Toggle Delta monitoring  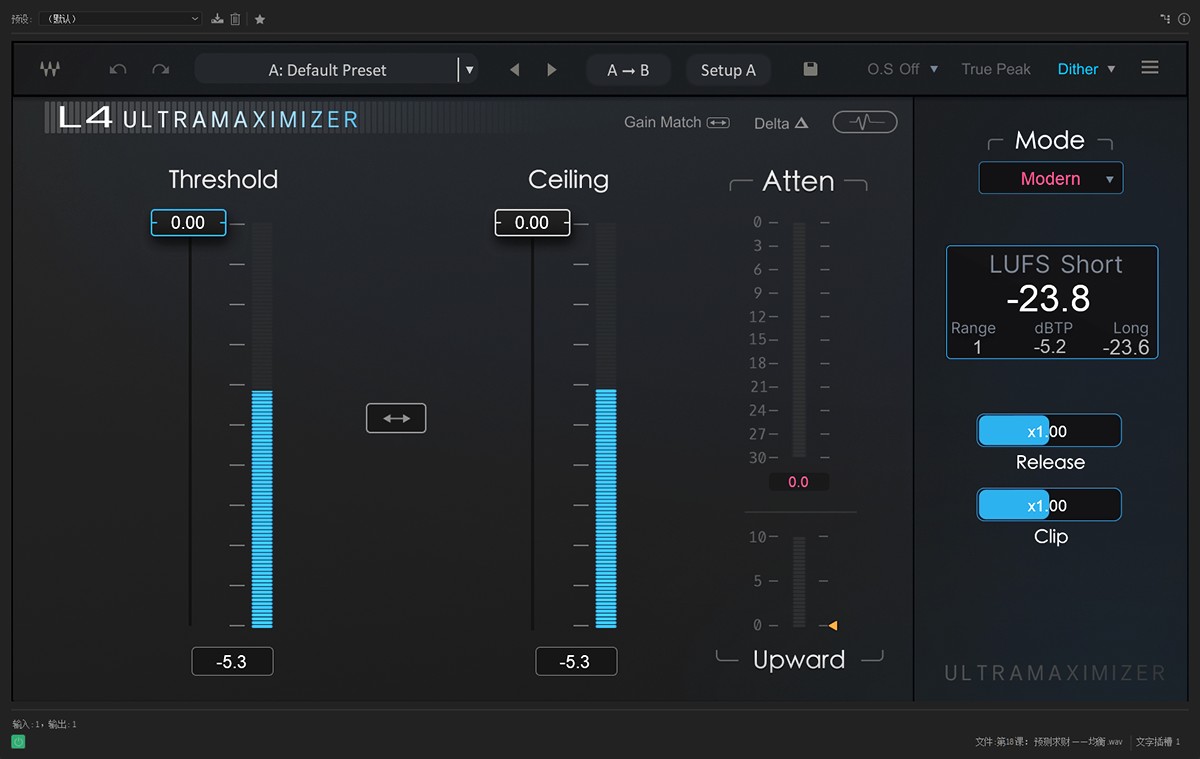(781, 123)
